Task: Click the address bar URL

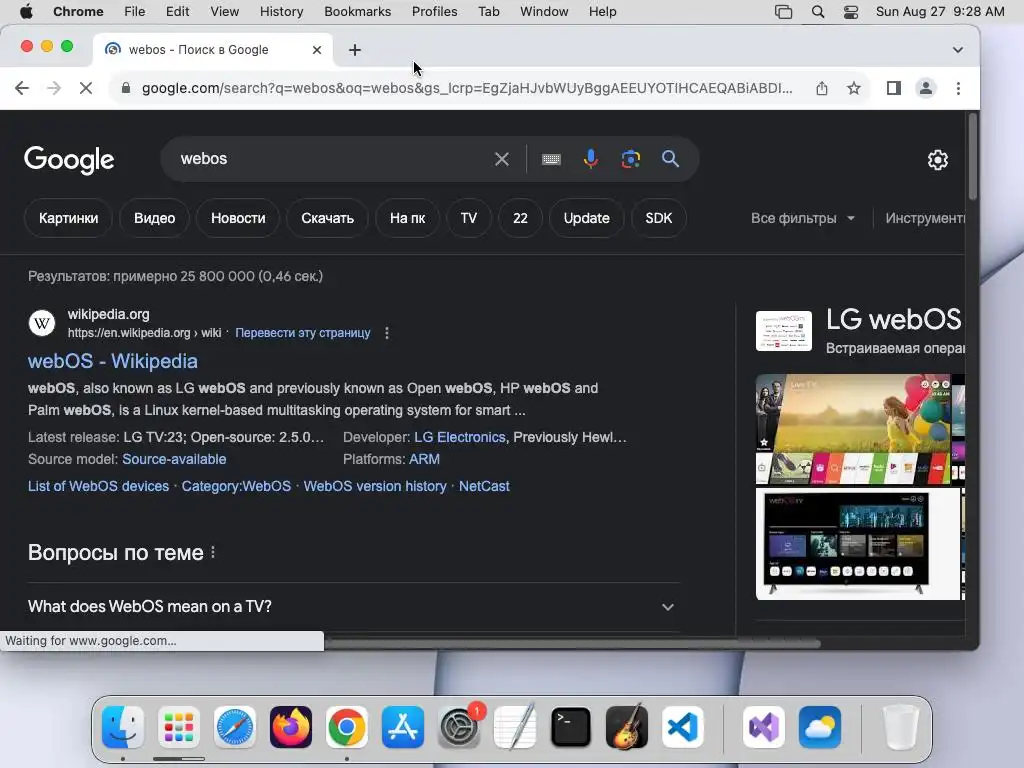Action: [x=467, y=88]
